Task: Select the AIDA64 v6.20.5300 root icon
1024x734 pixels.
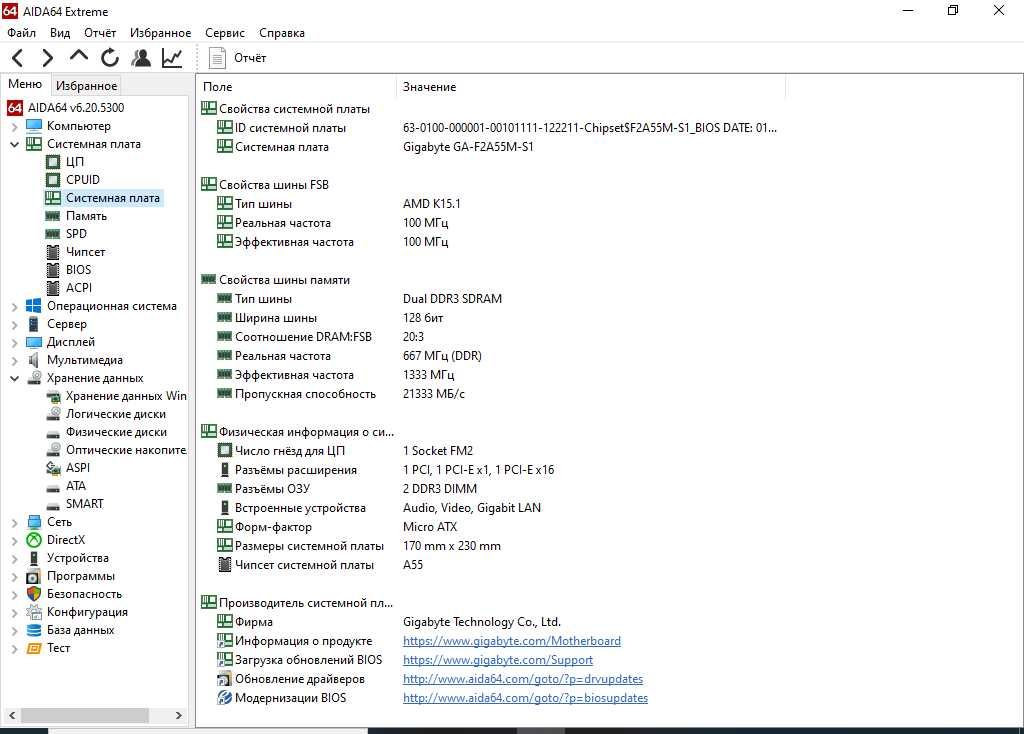Action: pos(14,108)
